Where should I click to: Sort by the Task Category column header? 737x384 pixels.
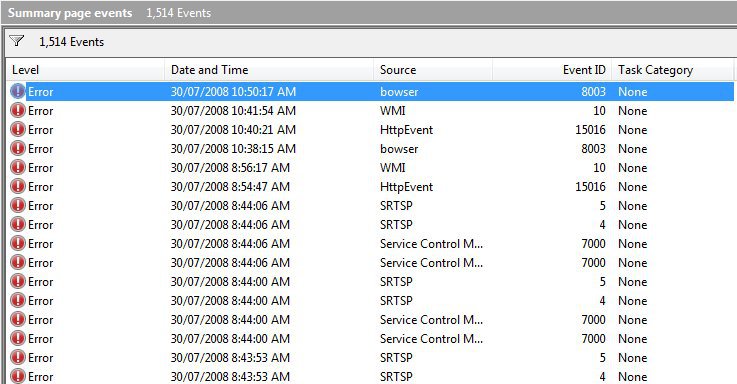point(673,70)
